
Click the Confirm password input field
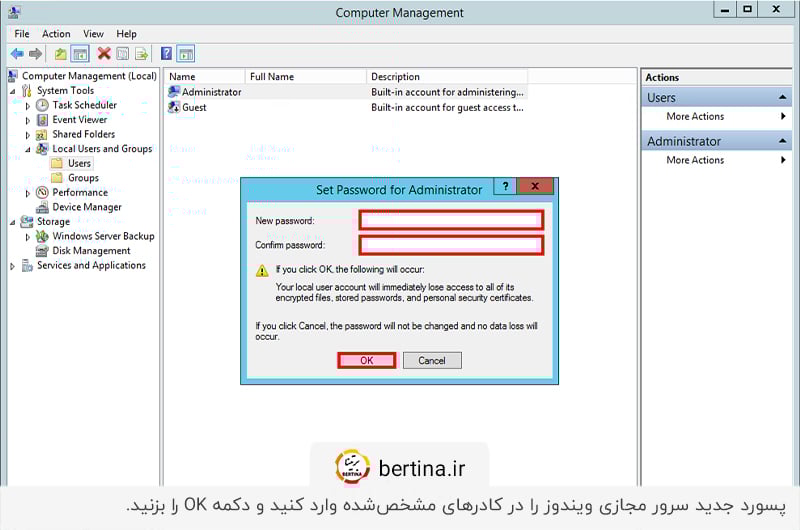coord(451,245)
